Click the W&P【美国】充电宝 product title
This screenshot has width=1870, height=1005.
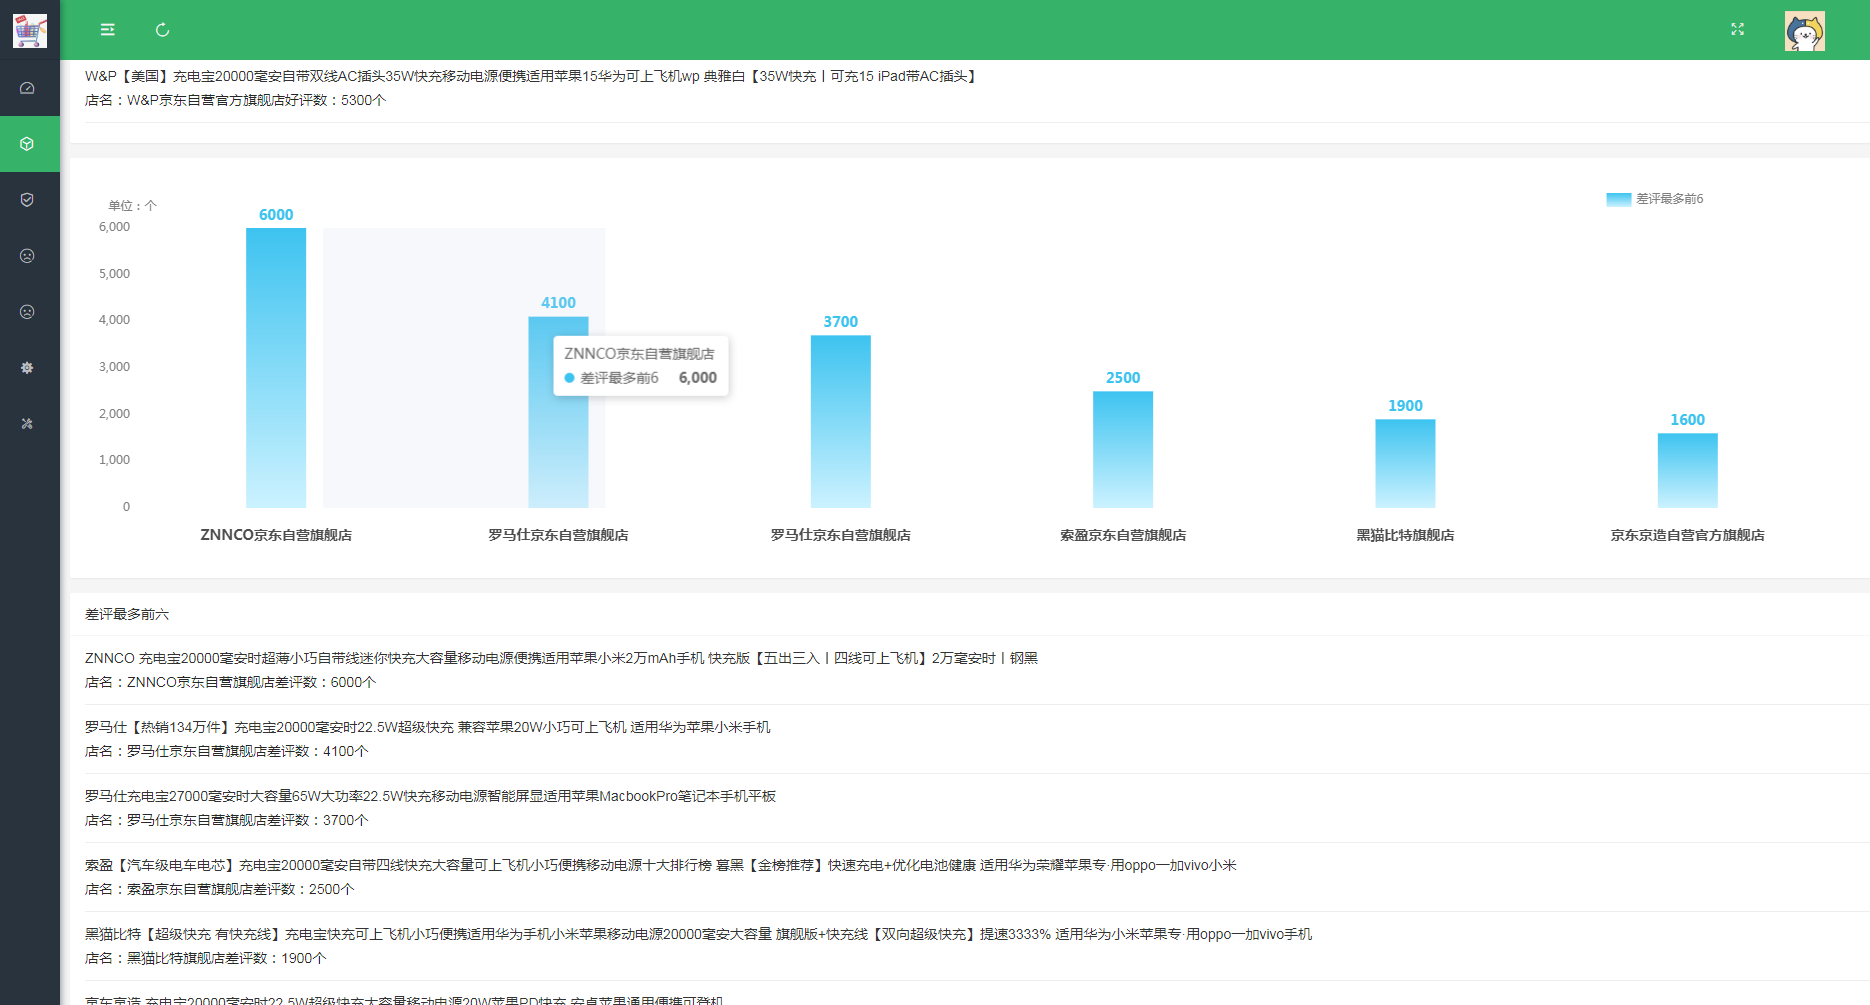tap(532, 76)
